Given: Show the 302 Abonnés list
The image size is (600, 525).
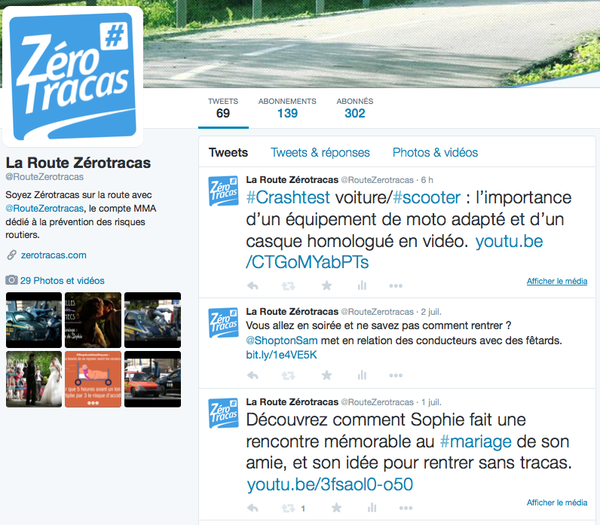Looking at the screenshot, I should (x=355, y=108).
